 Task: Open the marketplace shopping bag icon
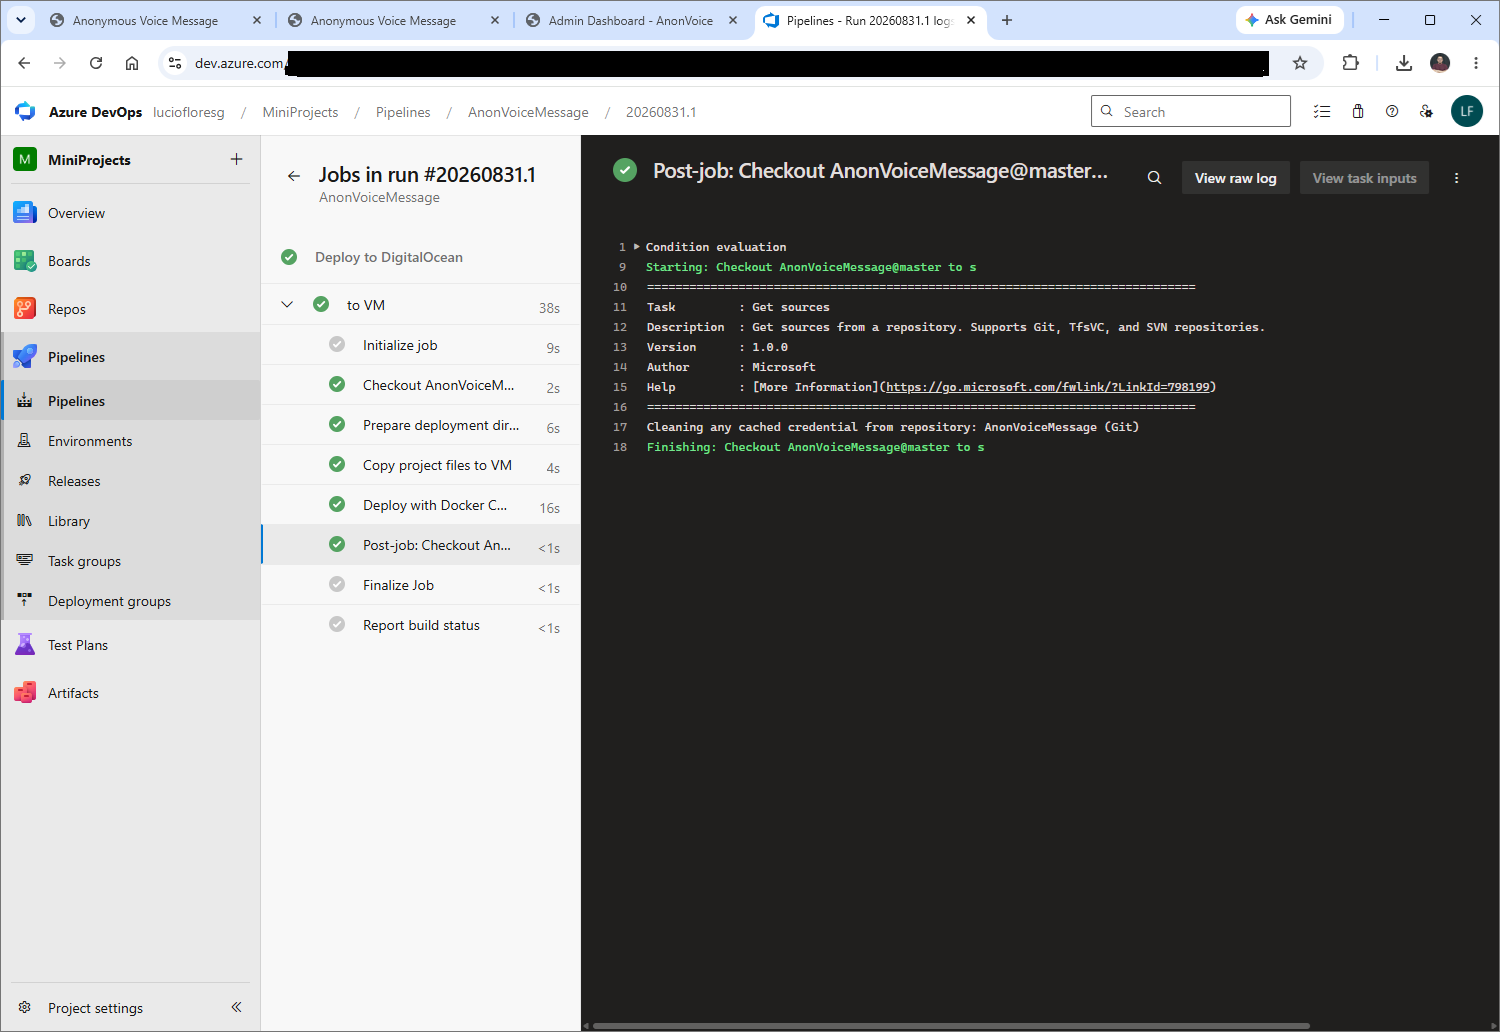pos(1358,111)
